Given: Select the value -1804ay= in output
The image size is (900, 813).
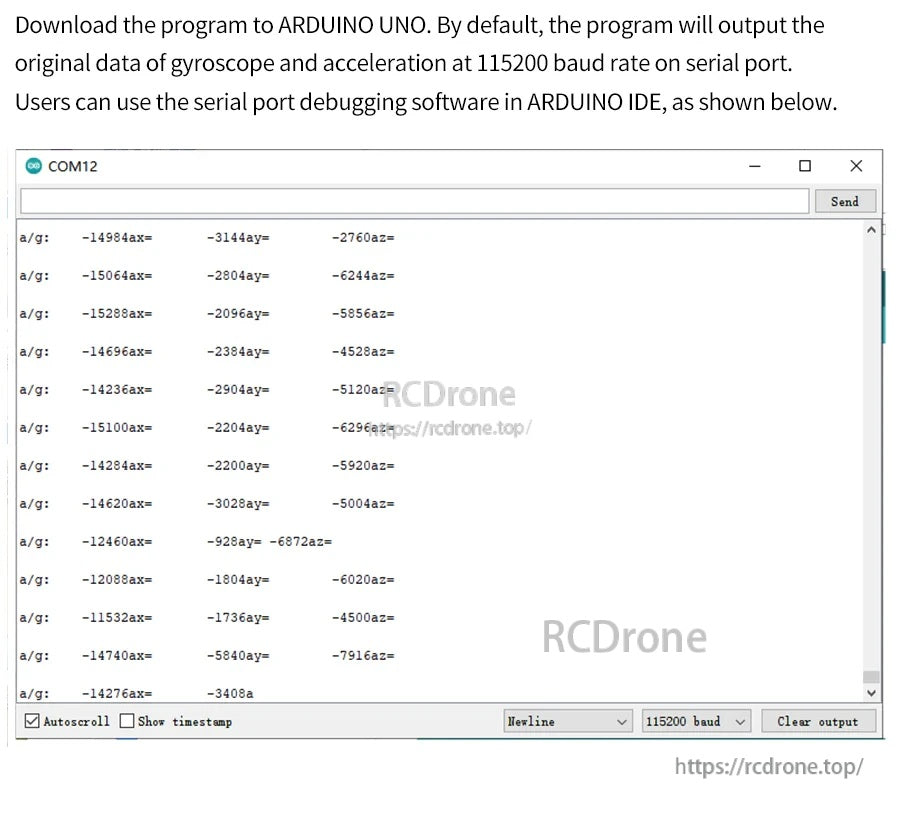Looking at the screenshot, I should [238, 579].
